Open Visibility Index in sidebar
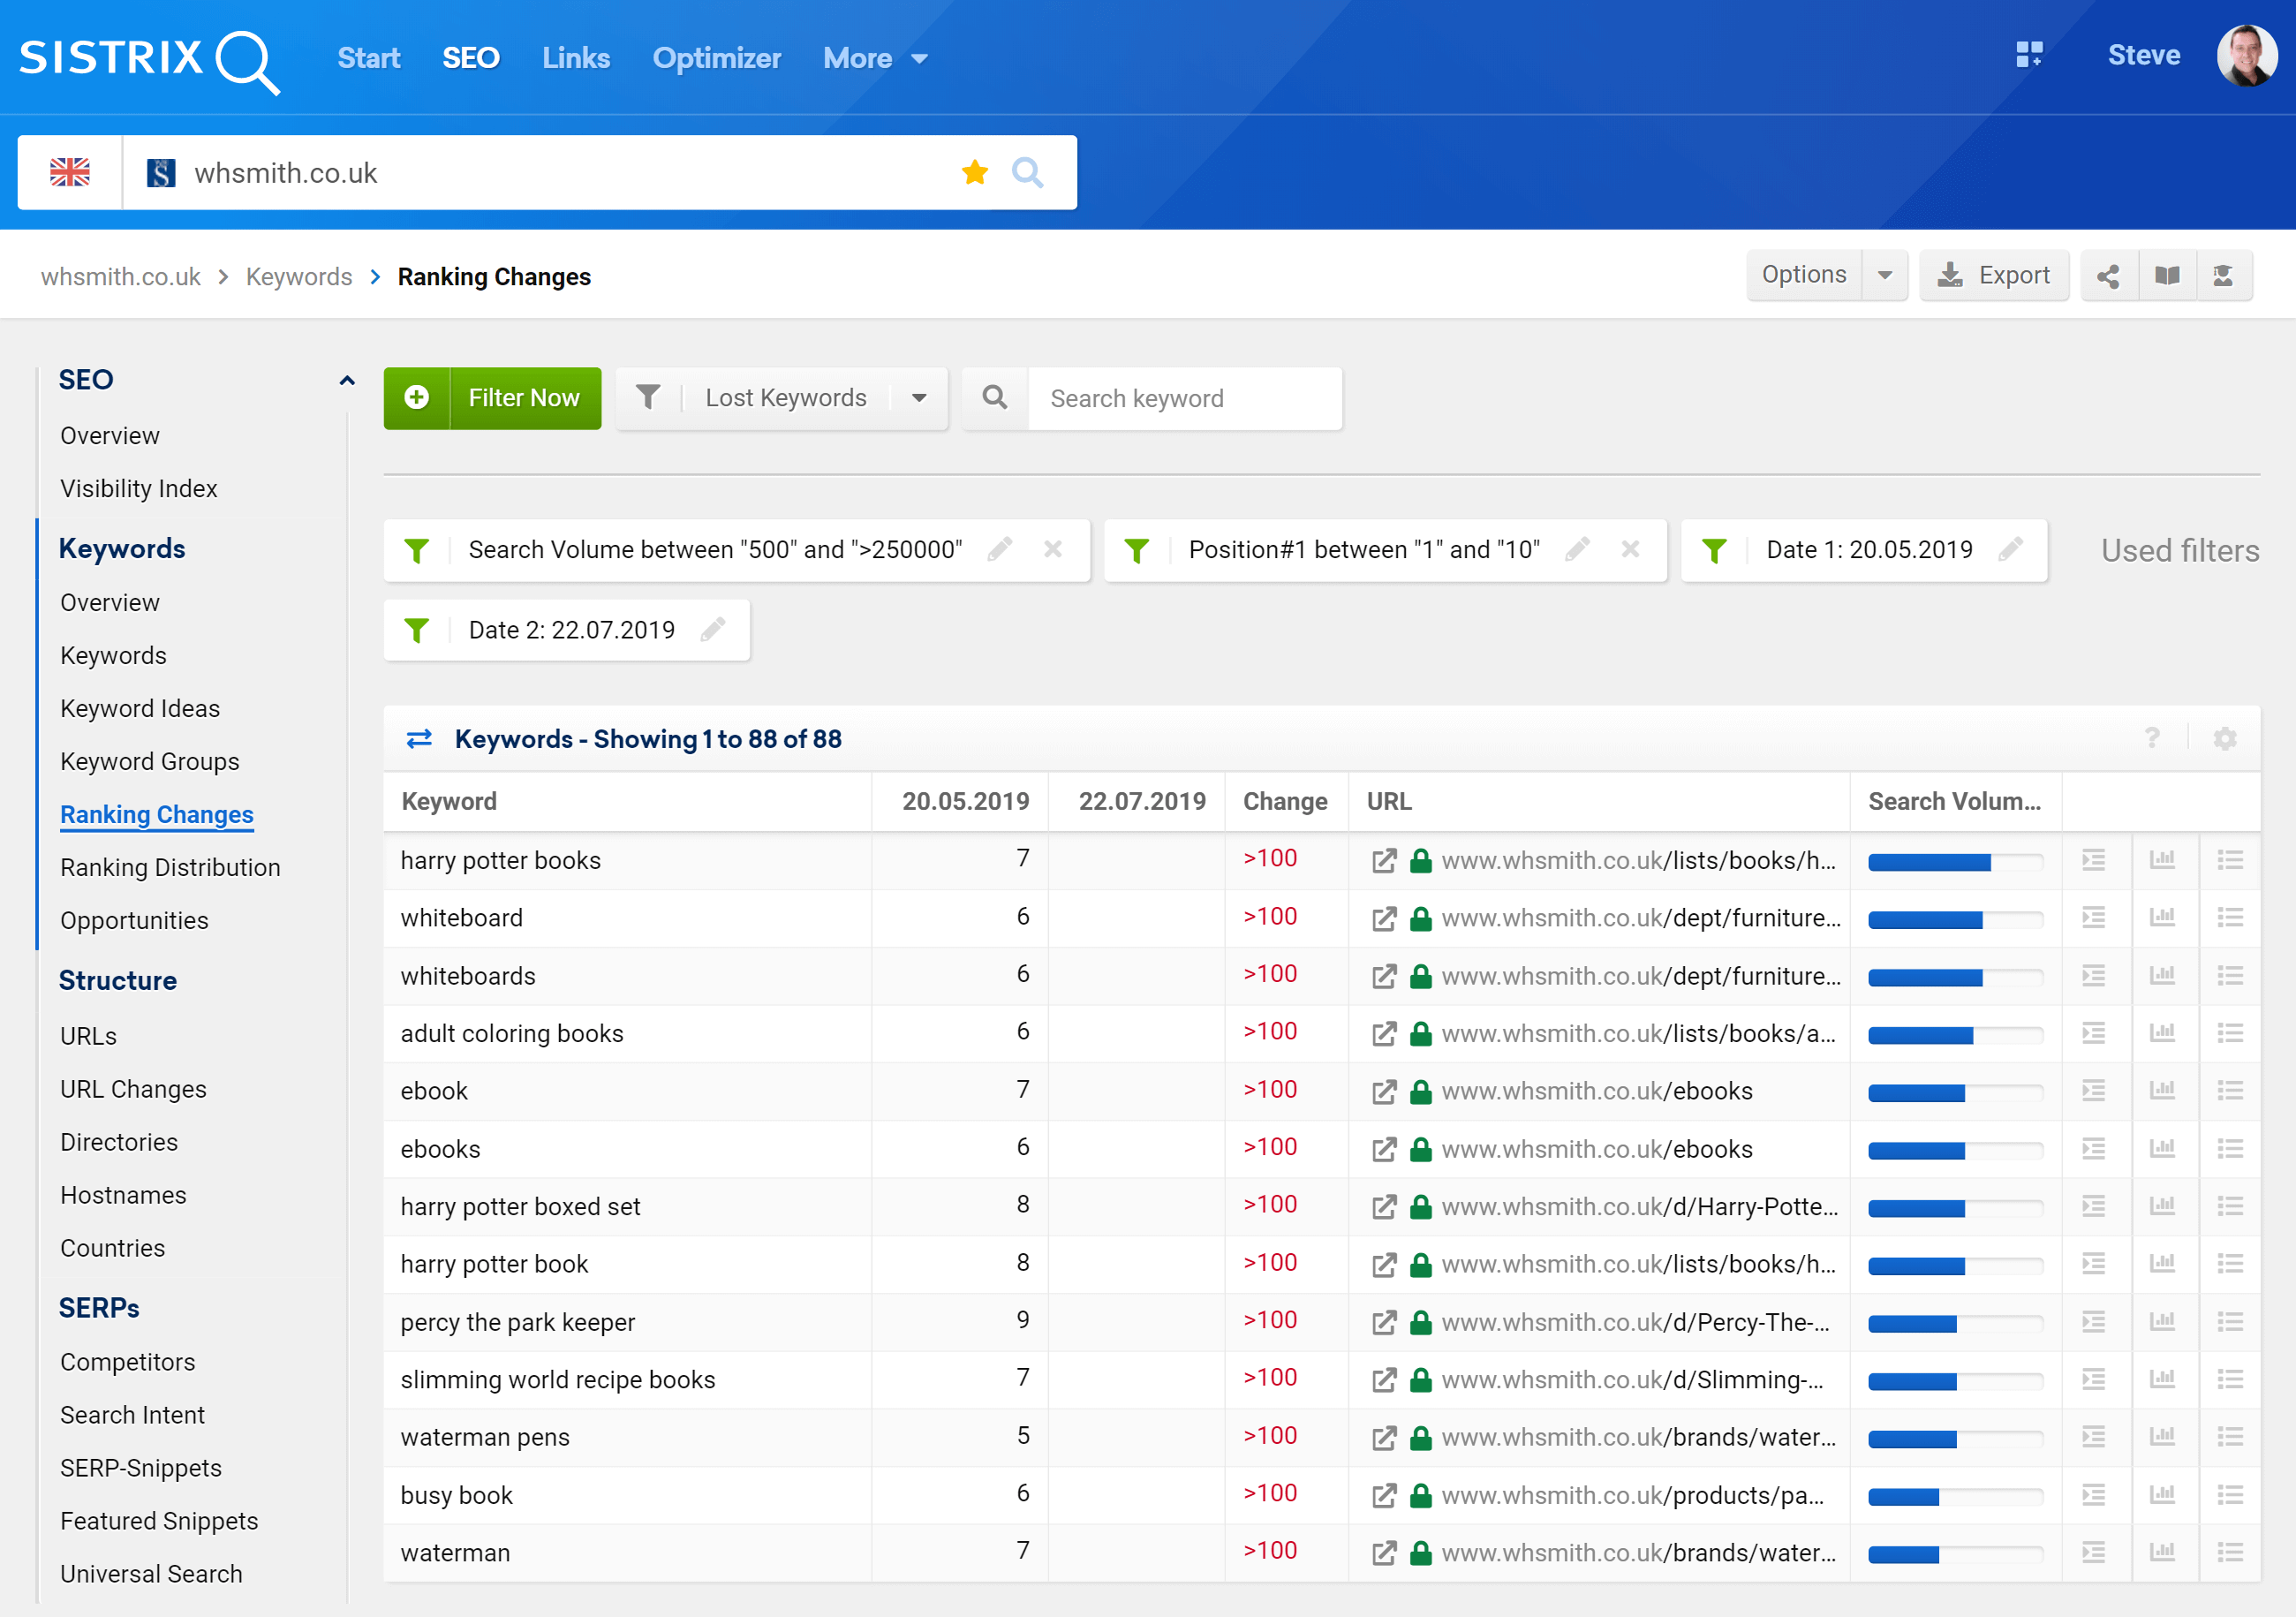The width and height of the screenshot is (2296, 1617). [139, 488]
